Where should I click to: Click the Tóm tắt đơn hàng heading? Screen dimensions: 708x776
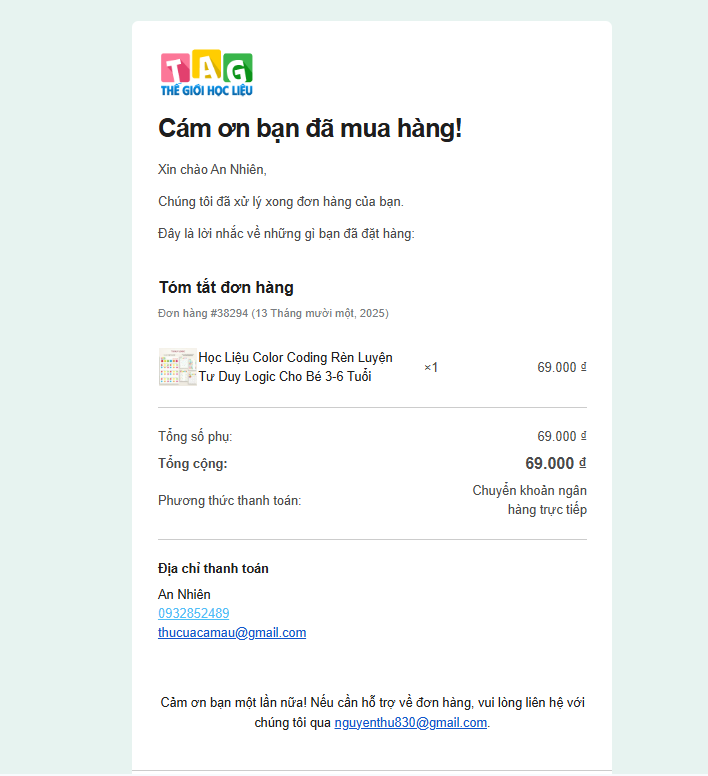pos(226,288)
